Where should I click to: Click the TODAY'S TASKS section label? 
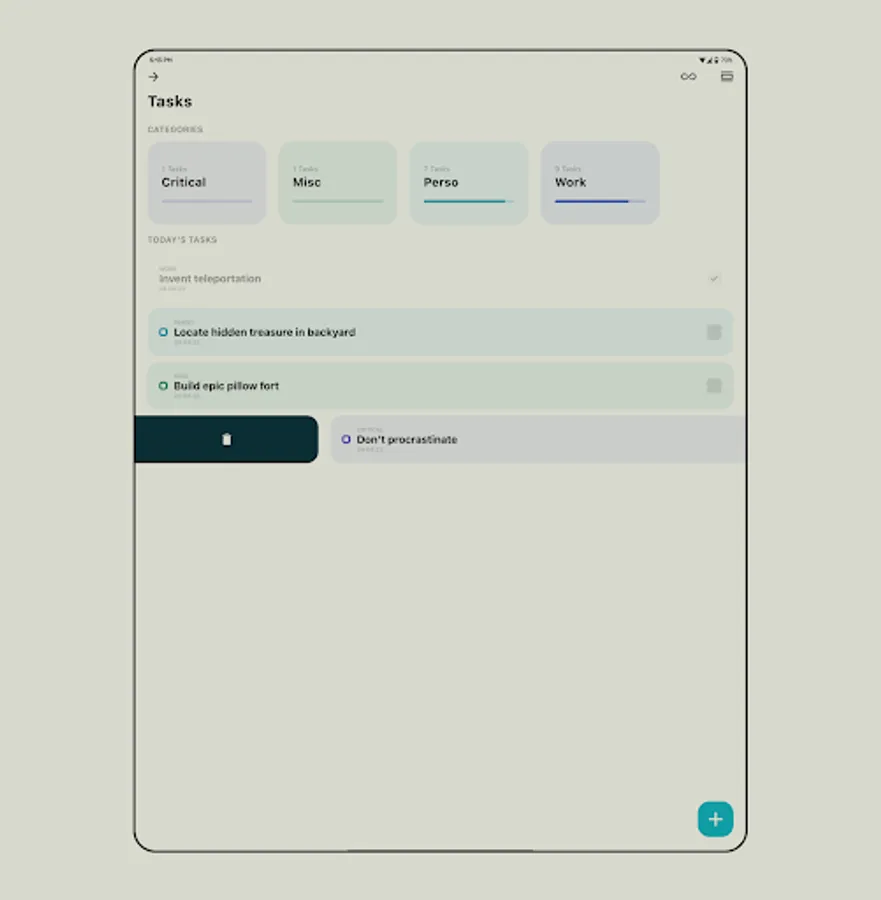click(x=183, y=239)
